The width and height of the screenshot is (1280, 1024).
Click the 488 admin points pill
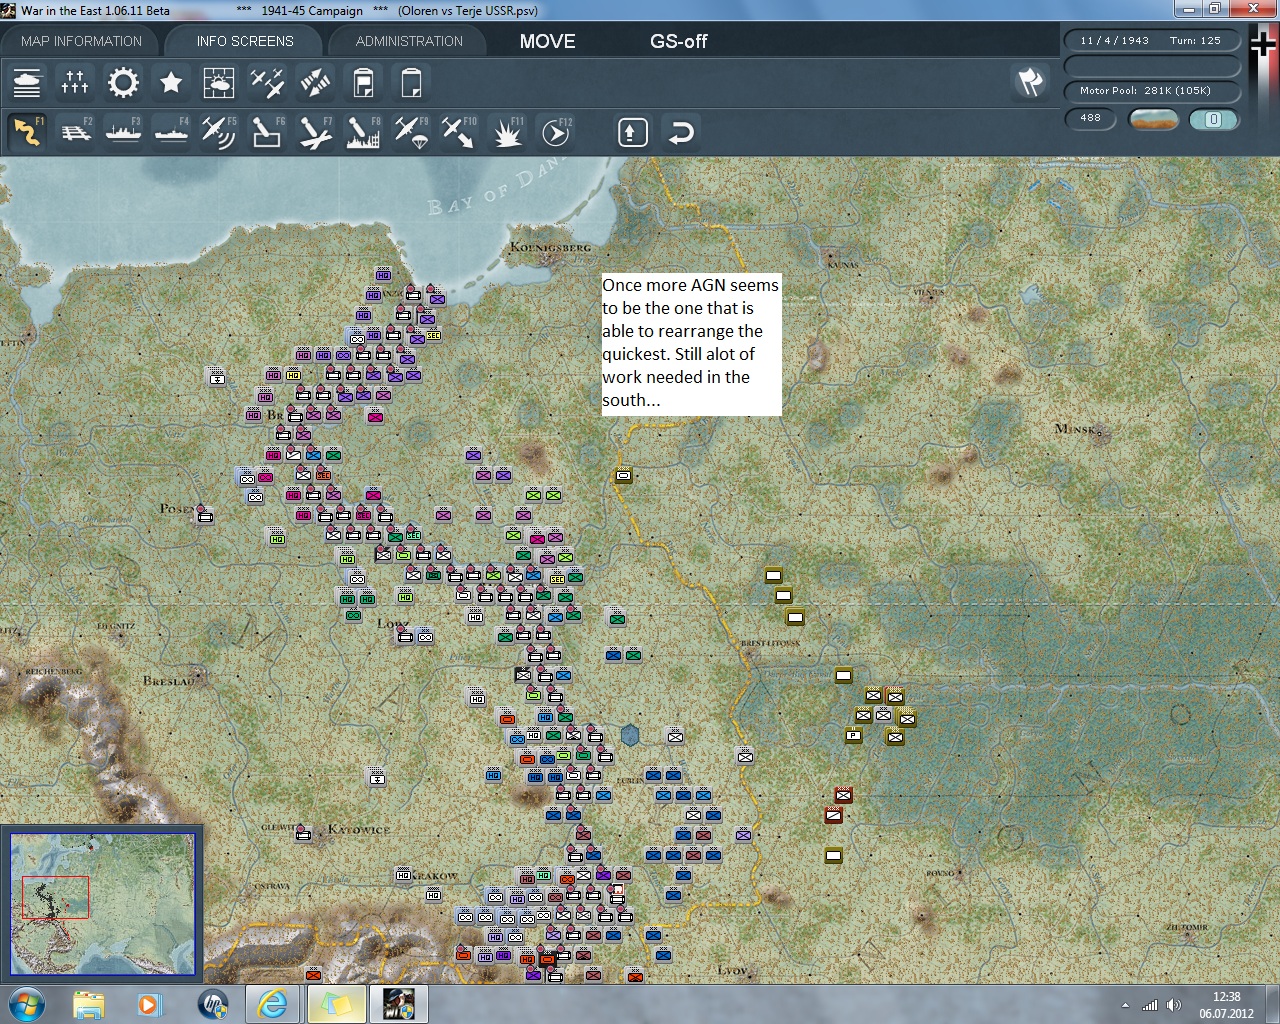pos(1091,118)
